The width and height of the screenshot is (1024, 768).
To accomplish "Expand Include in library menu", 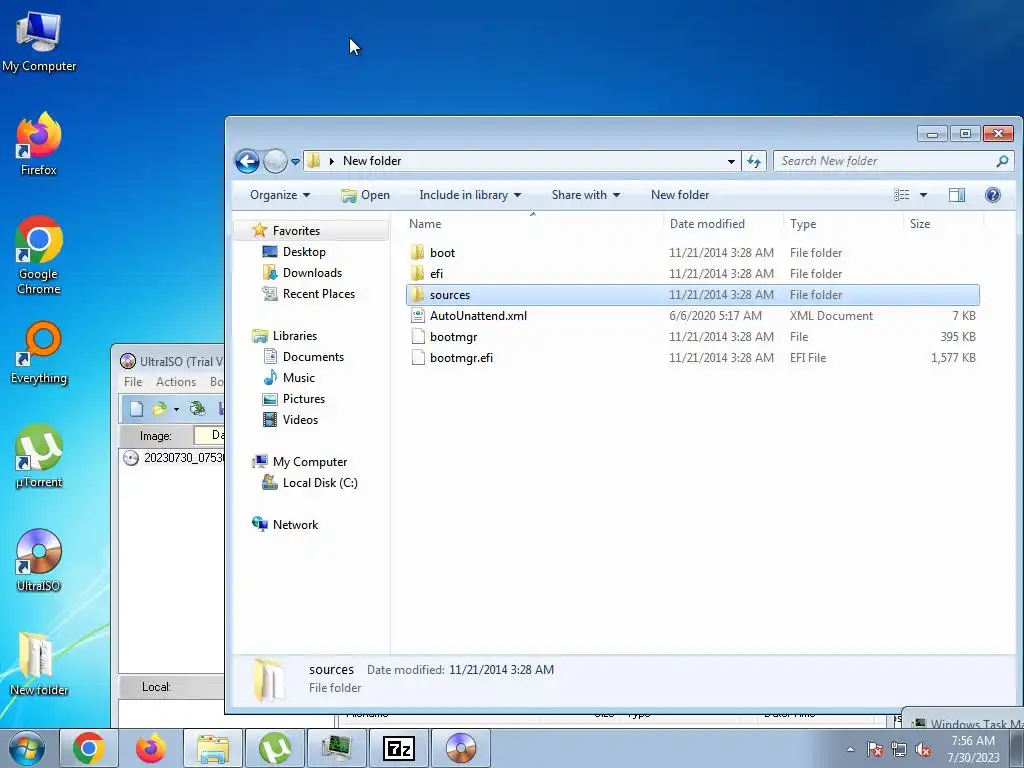I will (x=470, y=195).
